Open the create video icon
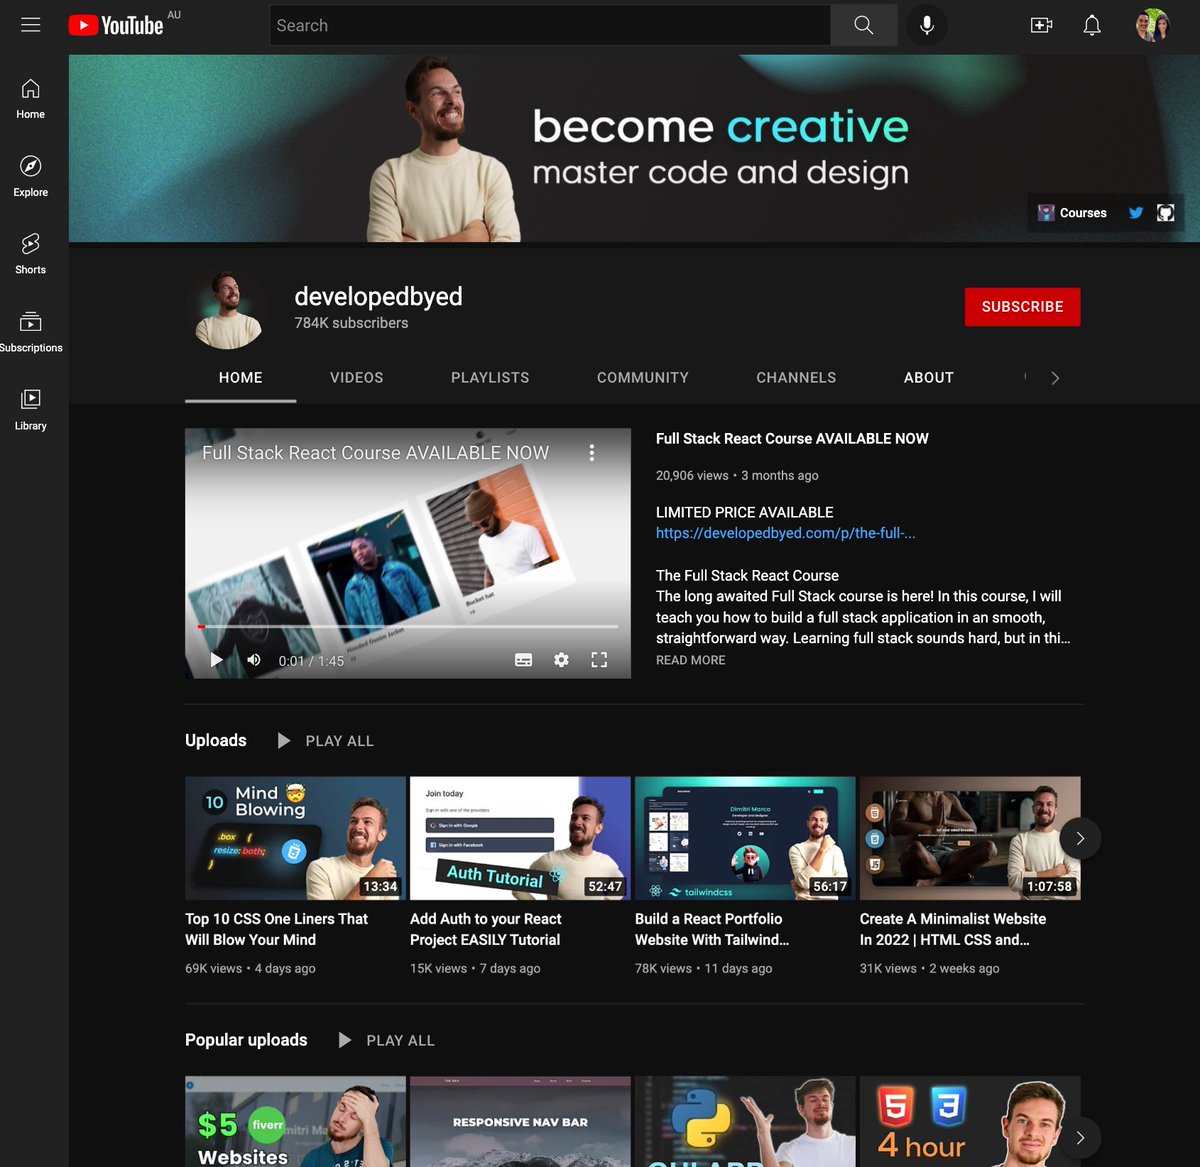This screenshot has height=1167, width=1200. point(1041,25)
